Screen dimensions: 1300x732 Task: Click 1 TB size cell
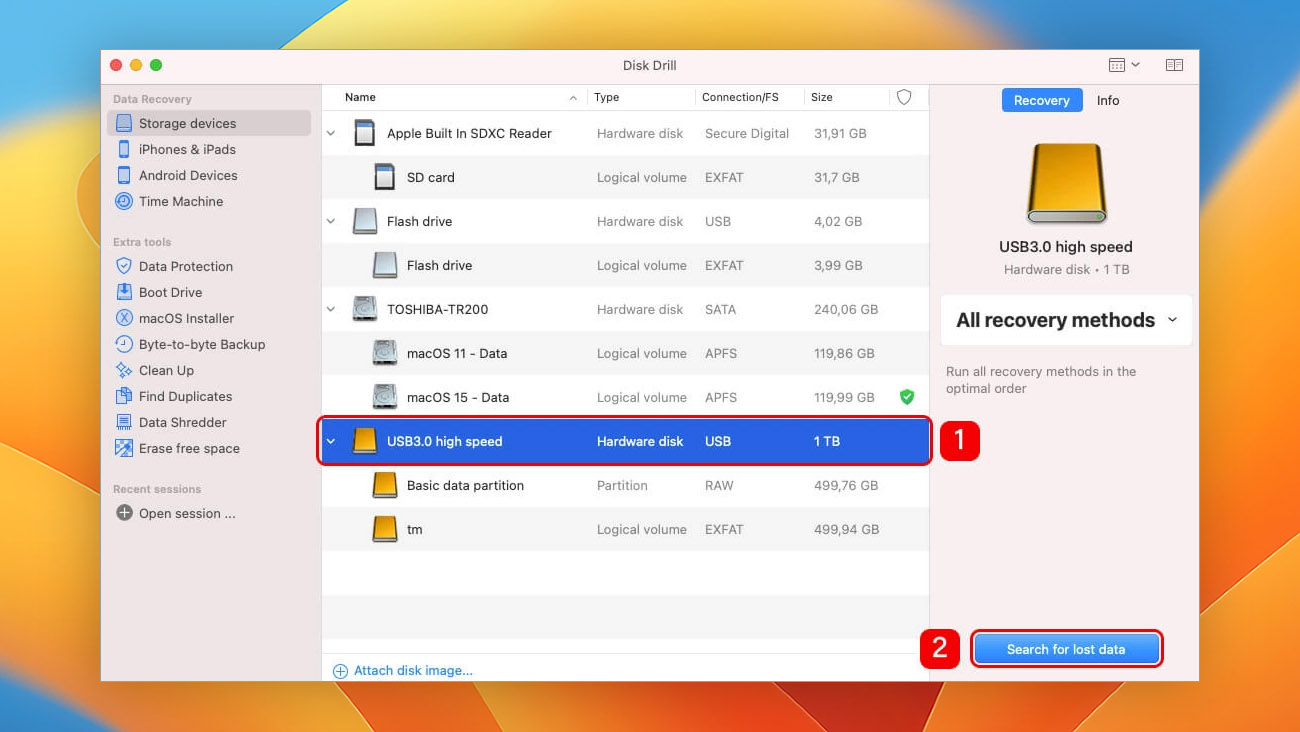point(827,441)
